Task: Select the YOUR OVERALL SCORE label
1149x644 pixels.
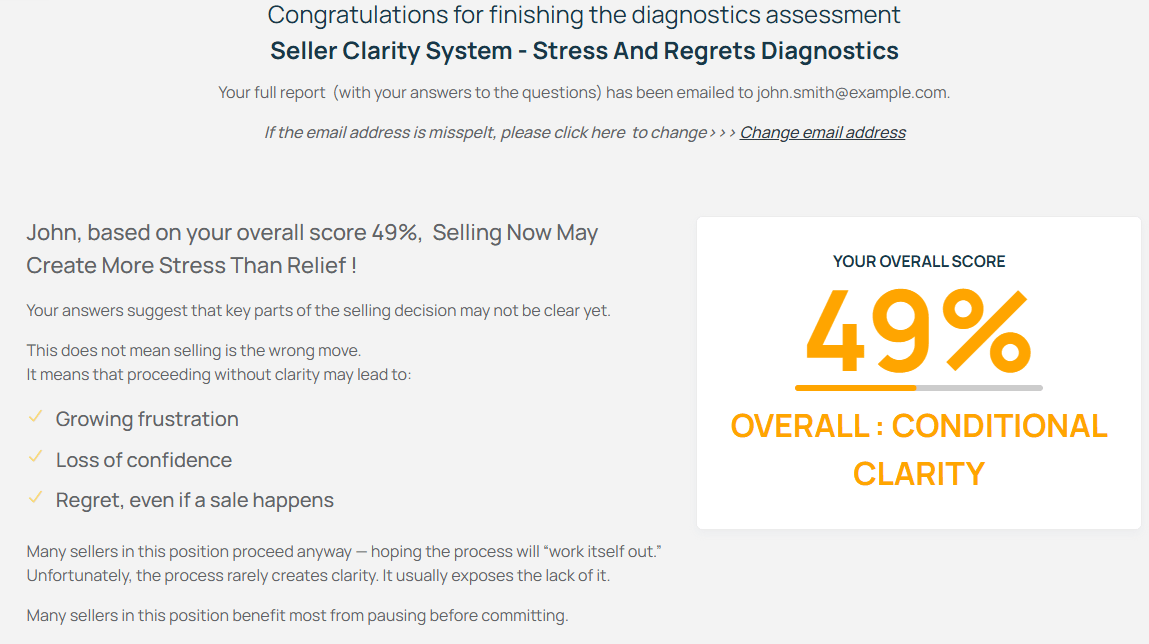Action: [918, 262]
